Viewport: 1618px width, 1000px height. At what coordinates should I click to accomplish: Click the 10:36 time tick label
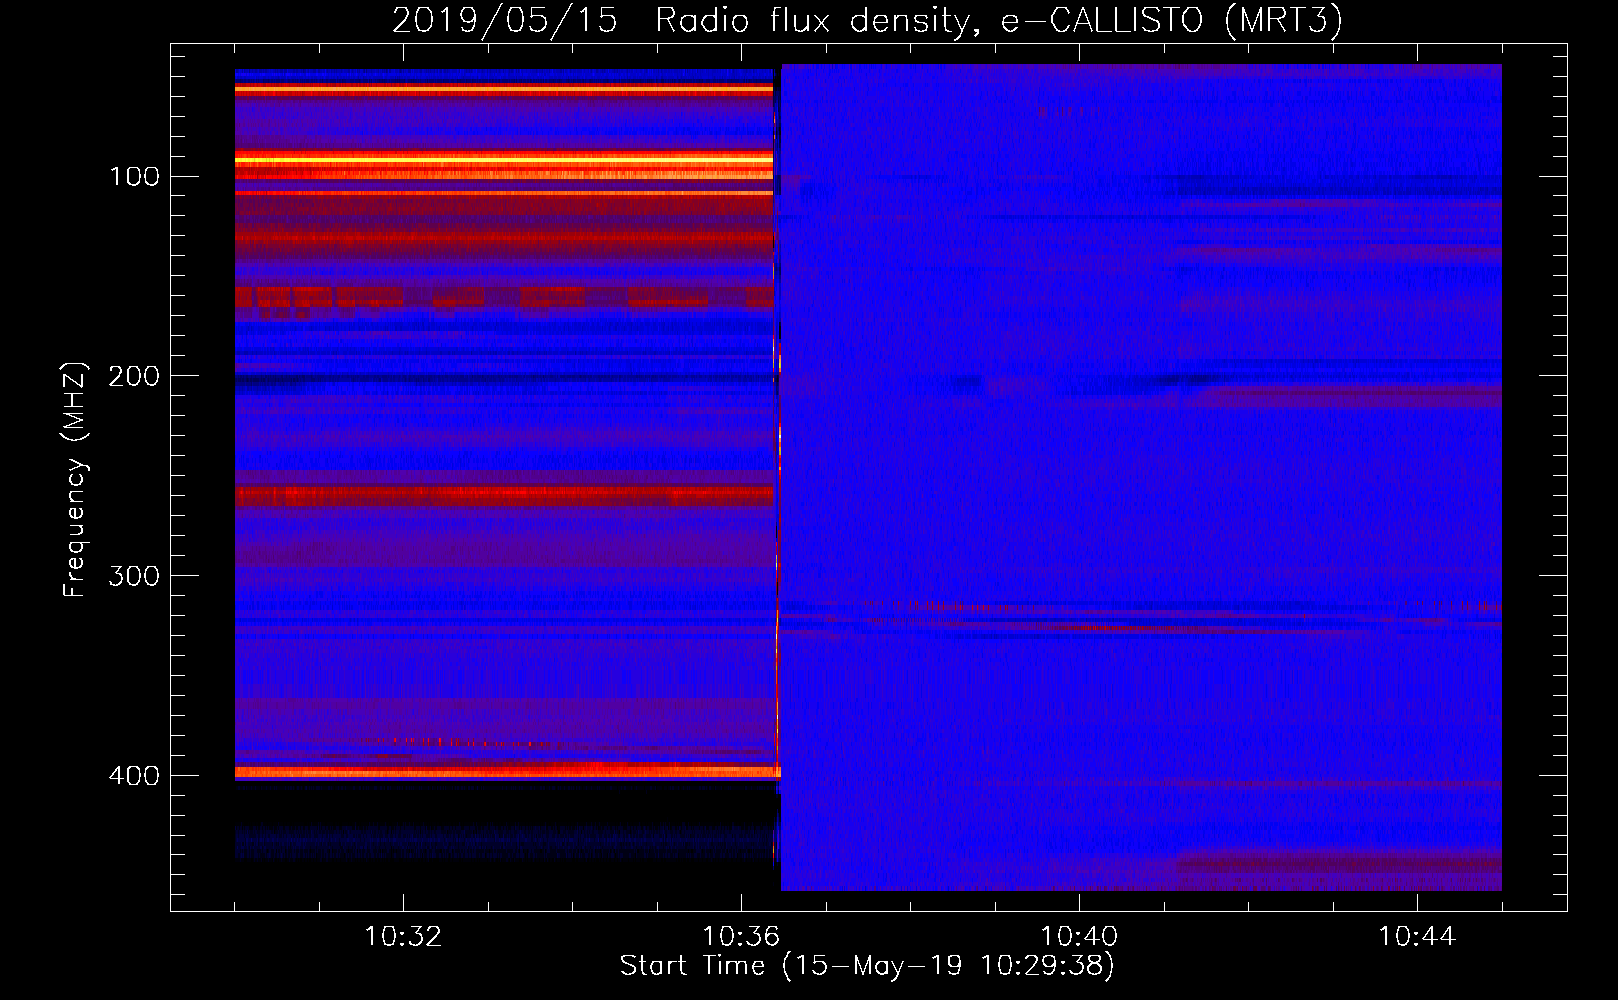tap(741, 937)
